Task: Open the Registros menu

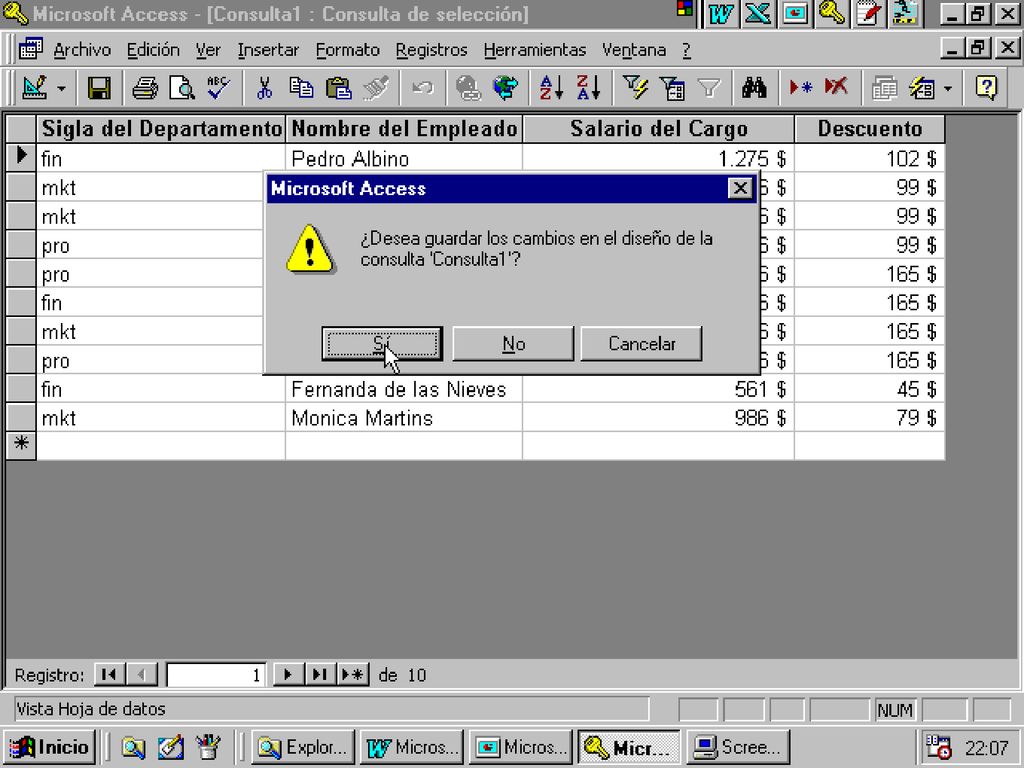Action: pyautogui.click(x=431, y=50)
